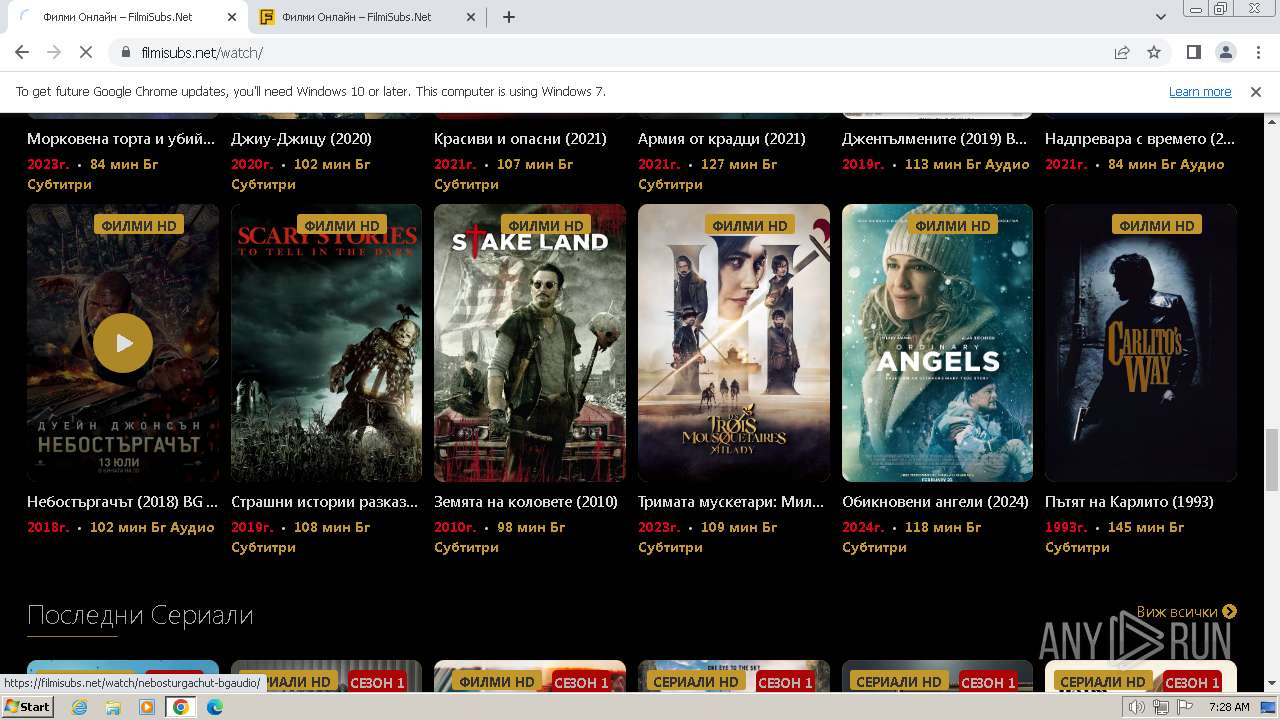Open File Explorer from the taskbar
This screenshot has width=1280, height=720.
tap(113, 707)
